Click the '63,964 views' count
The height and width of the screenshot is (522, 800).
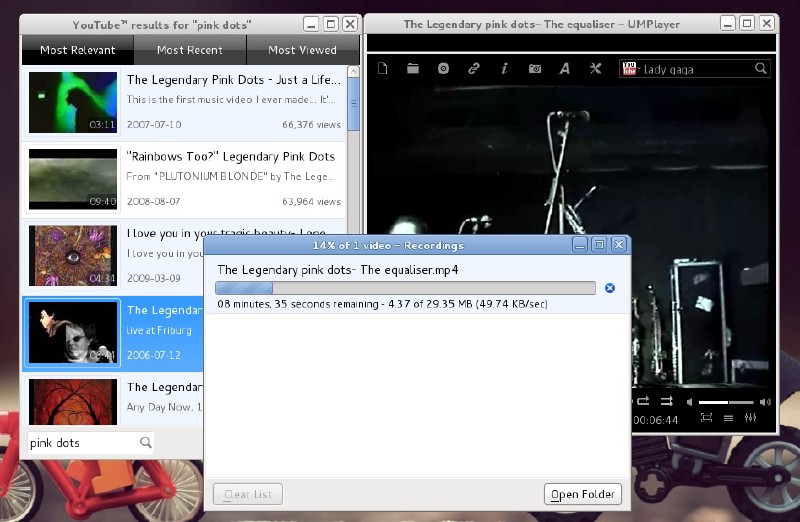(311, 202)
